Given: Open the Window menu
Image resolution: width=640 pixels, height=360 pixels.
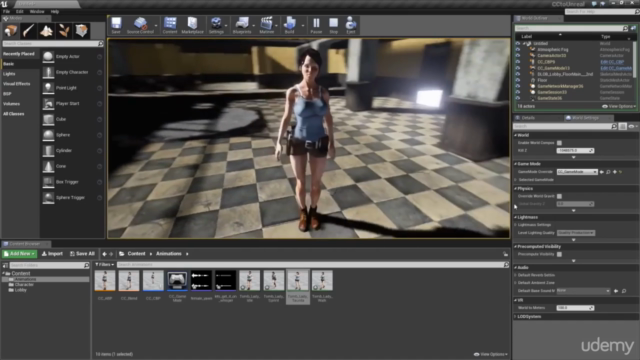Looking at the screenshot, I should coord(37,11).
